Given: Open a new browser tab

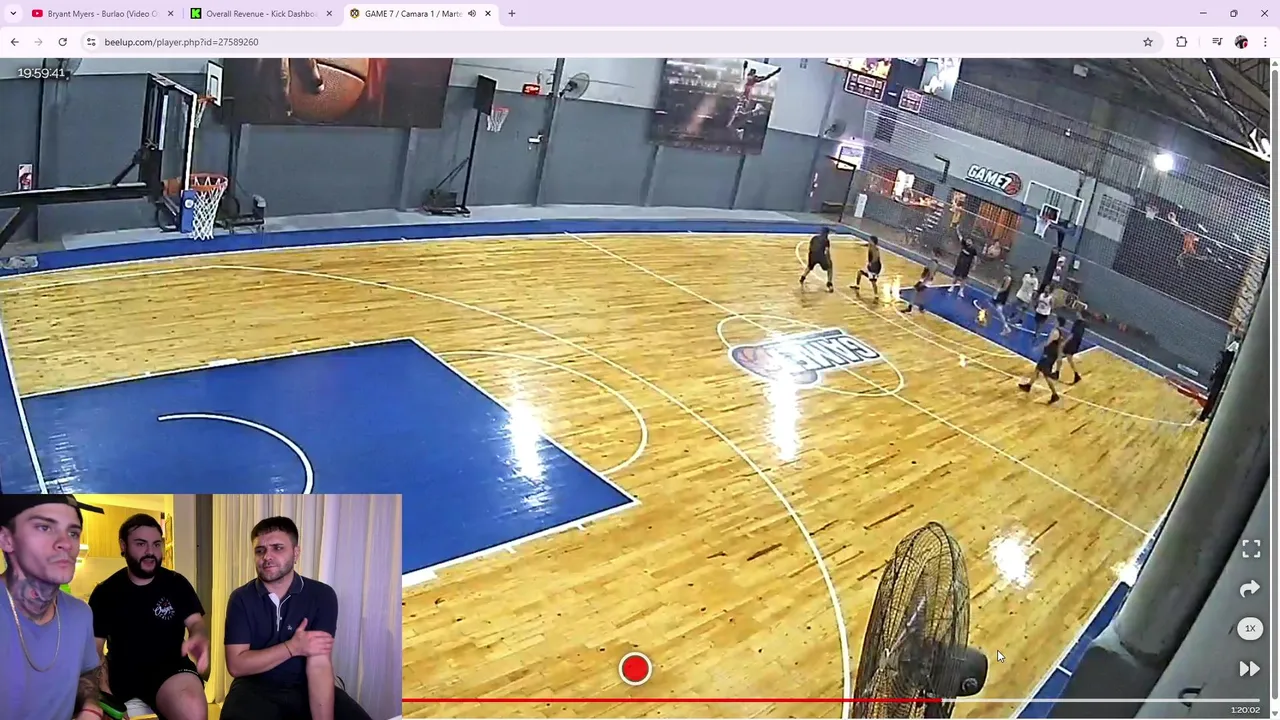Looking at the screenshot, I should [x=512, y=13].
